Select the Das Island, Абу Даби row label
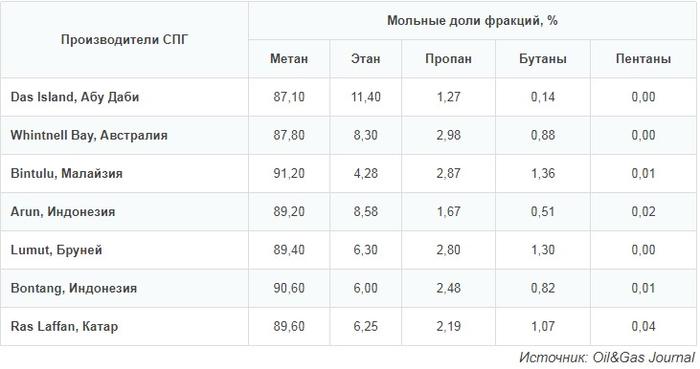Viewport: 700px width, 369px height. (x=75, y=97)
